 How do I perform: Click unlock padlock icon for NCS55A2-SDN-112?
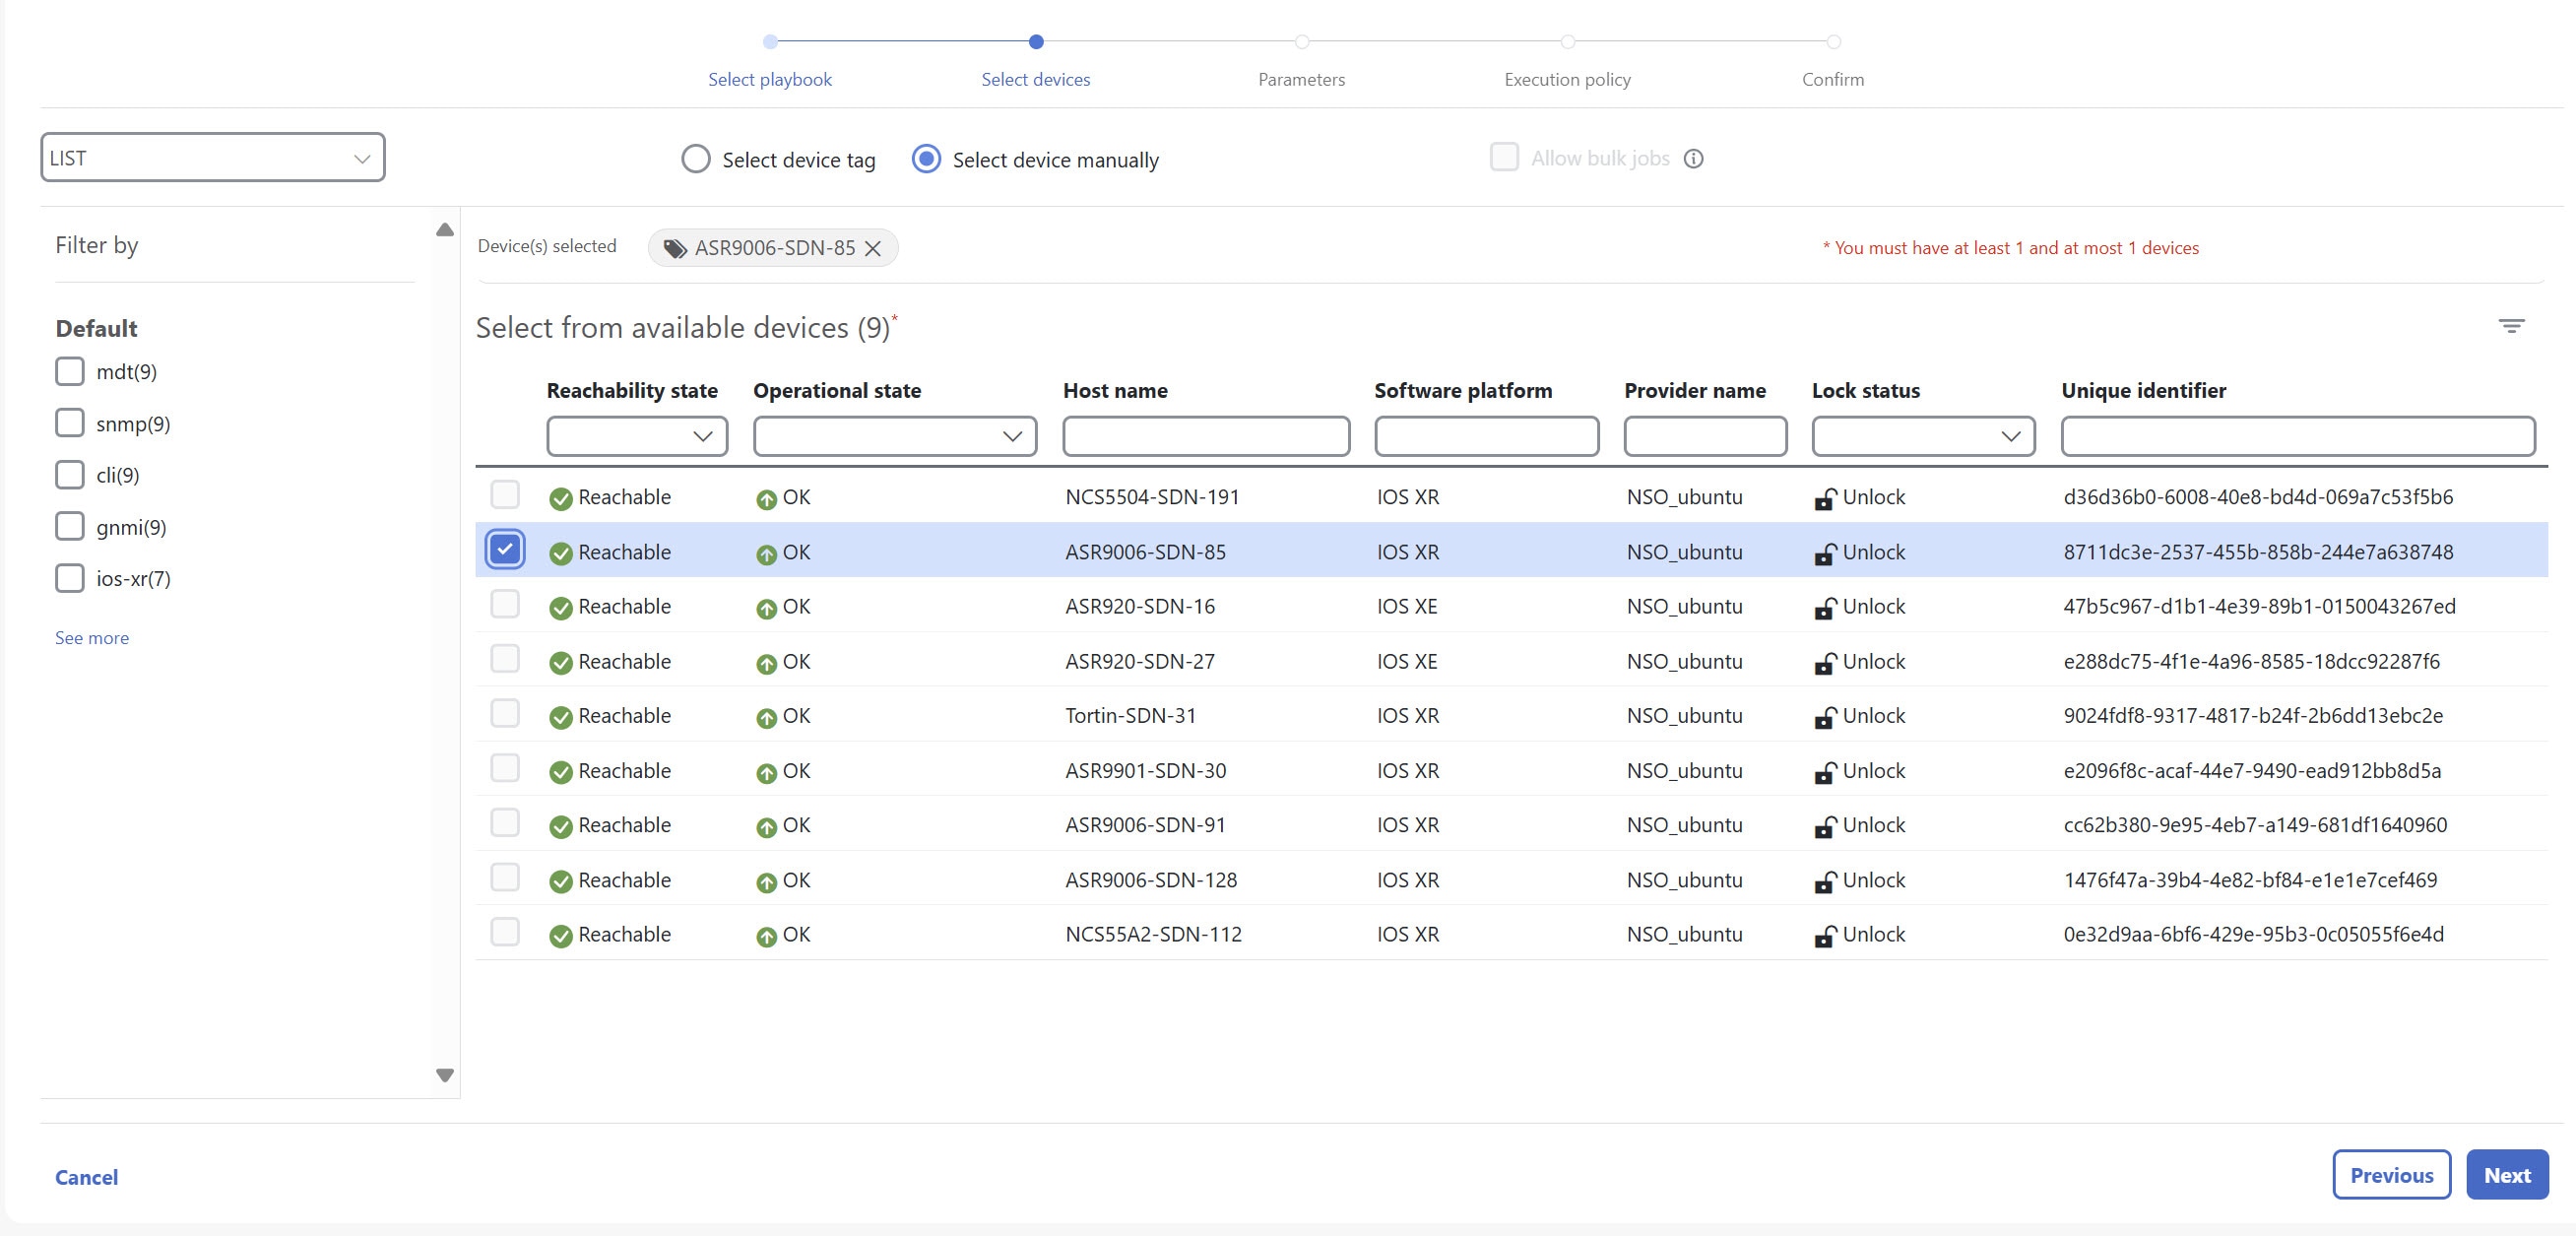click(x=1825, y=936)
